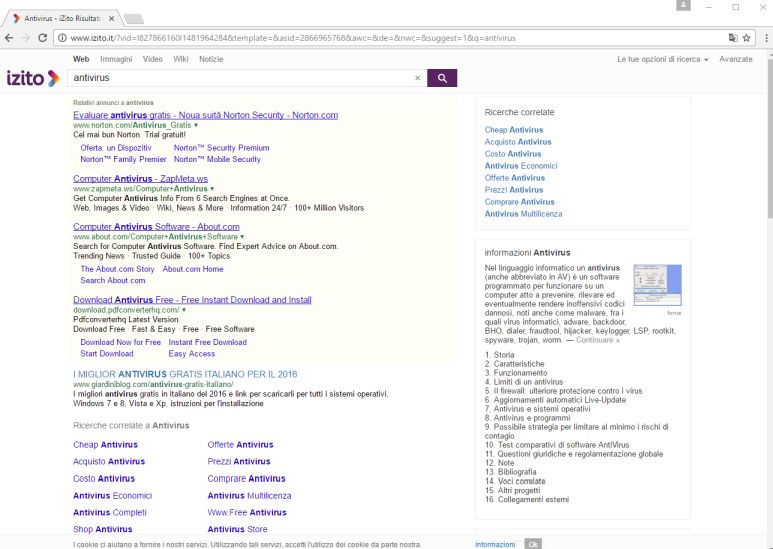Click Antivirus Store related search
The height and width of the screenshot is (549, 773).
(x=237, y=529)
